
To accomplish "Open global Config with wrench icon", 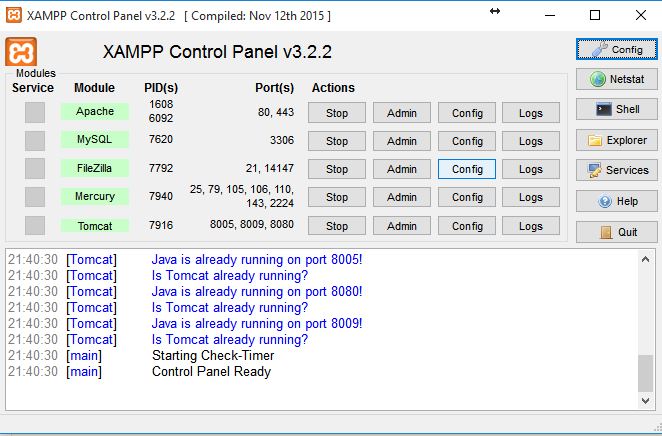I will (x=616, y=49).
